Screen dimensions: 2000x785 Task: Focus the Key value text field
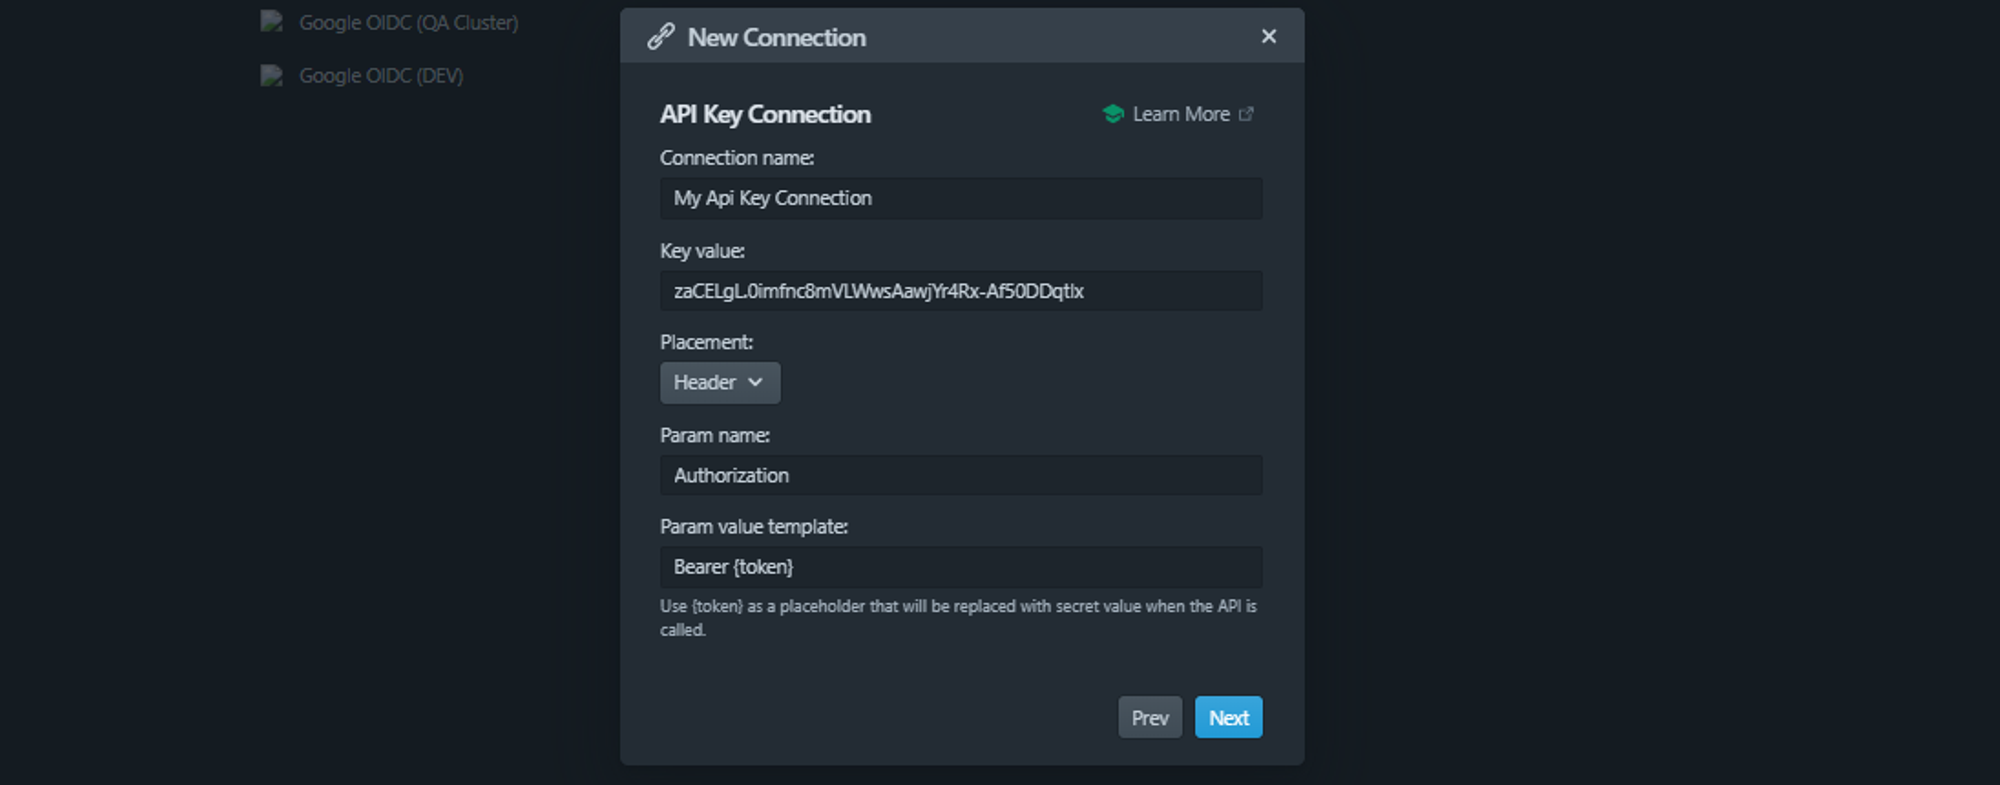960,291
